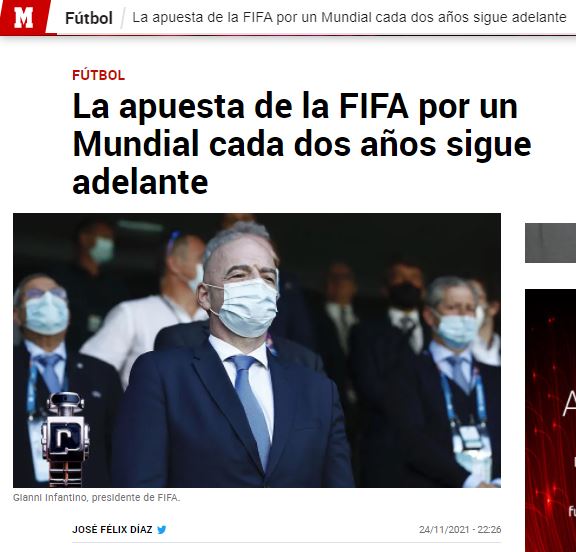Open Fútbol section in the top bar
Viewport: 576px width, 552px height.
(x=89, y=18)
